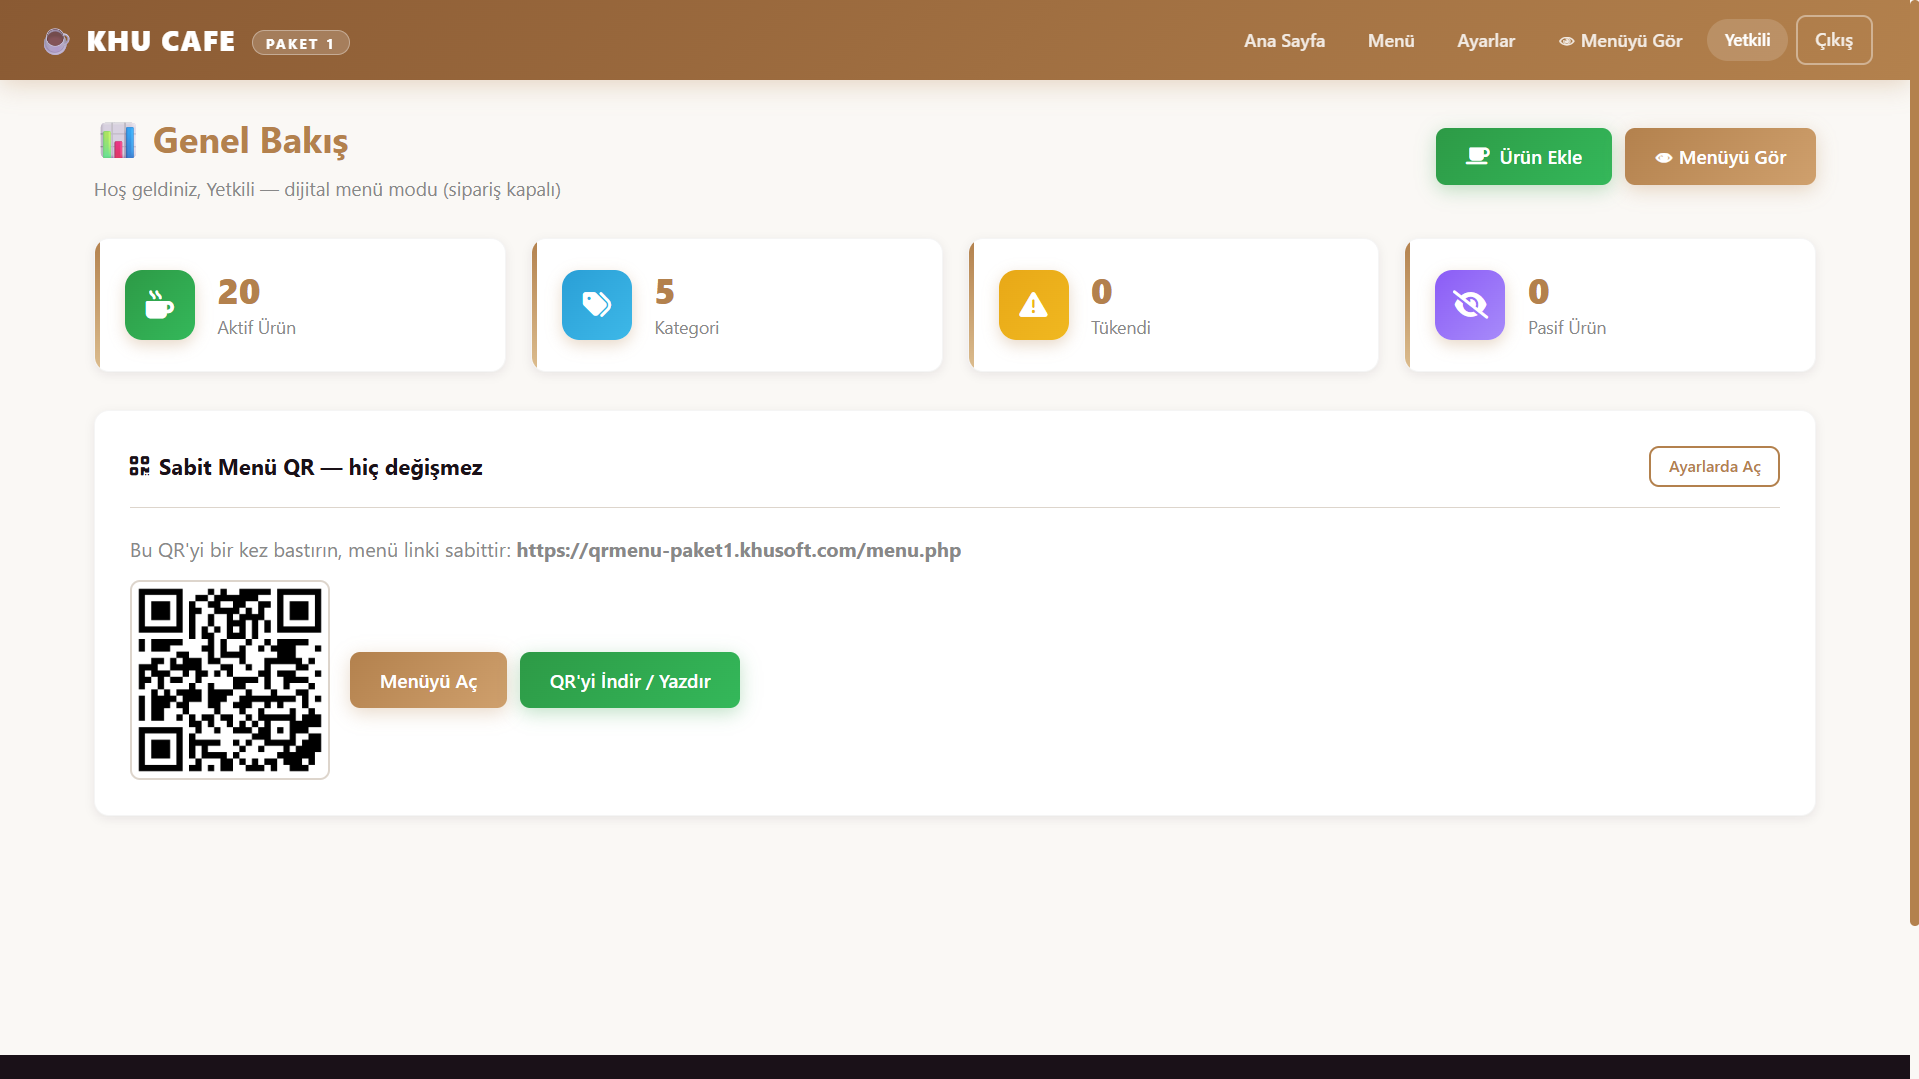Open the Ana Sayfa nav item

point(1284,41)
